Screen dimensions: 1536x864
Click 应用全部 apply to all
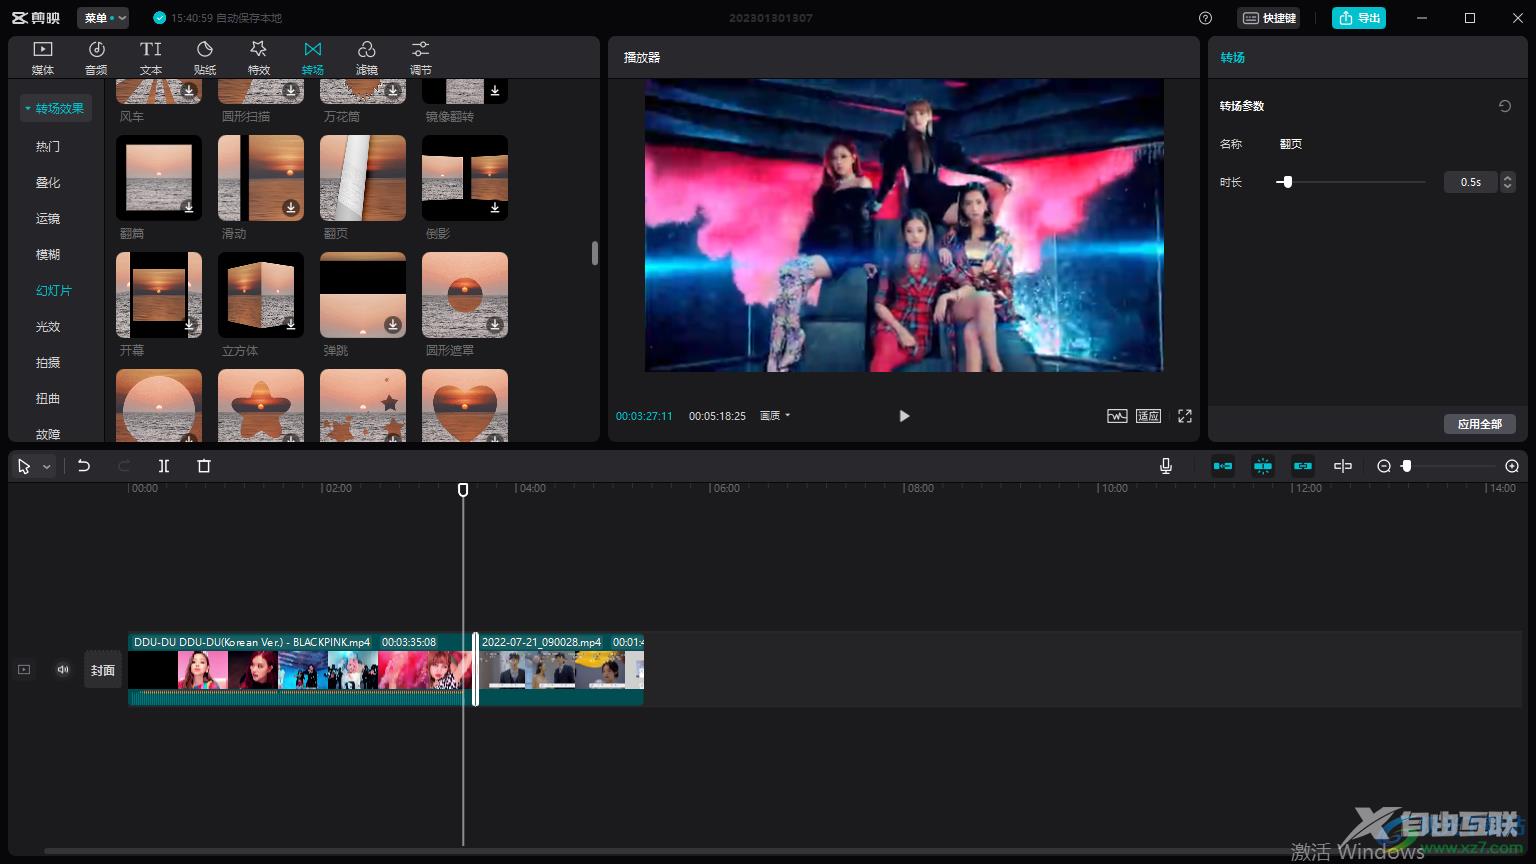click(1480, 424)
